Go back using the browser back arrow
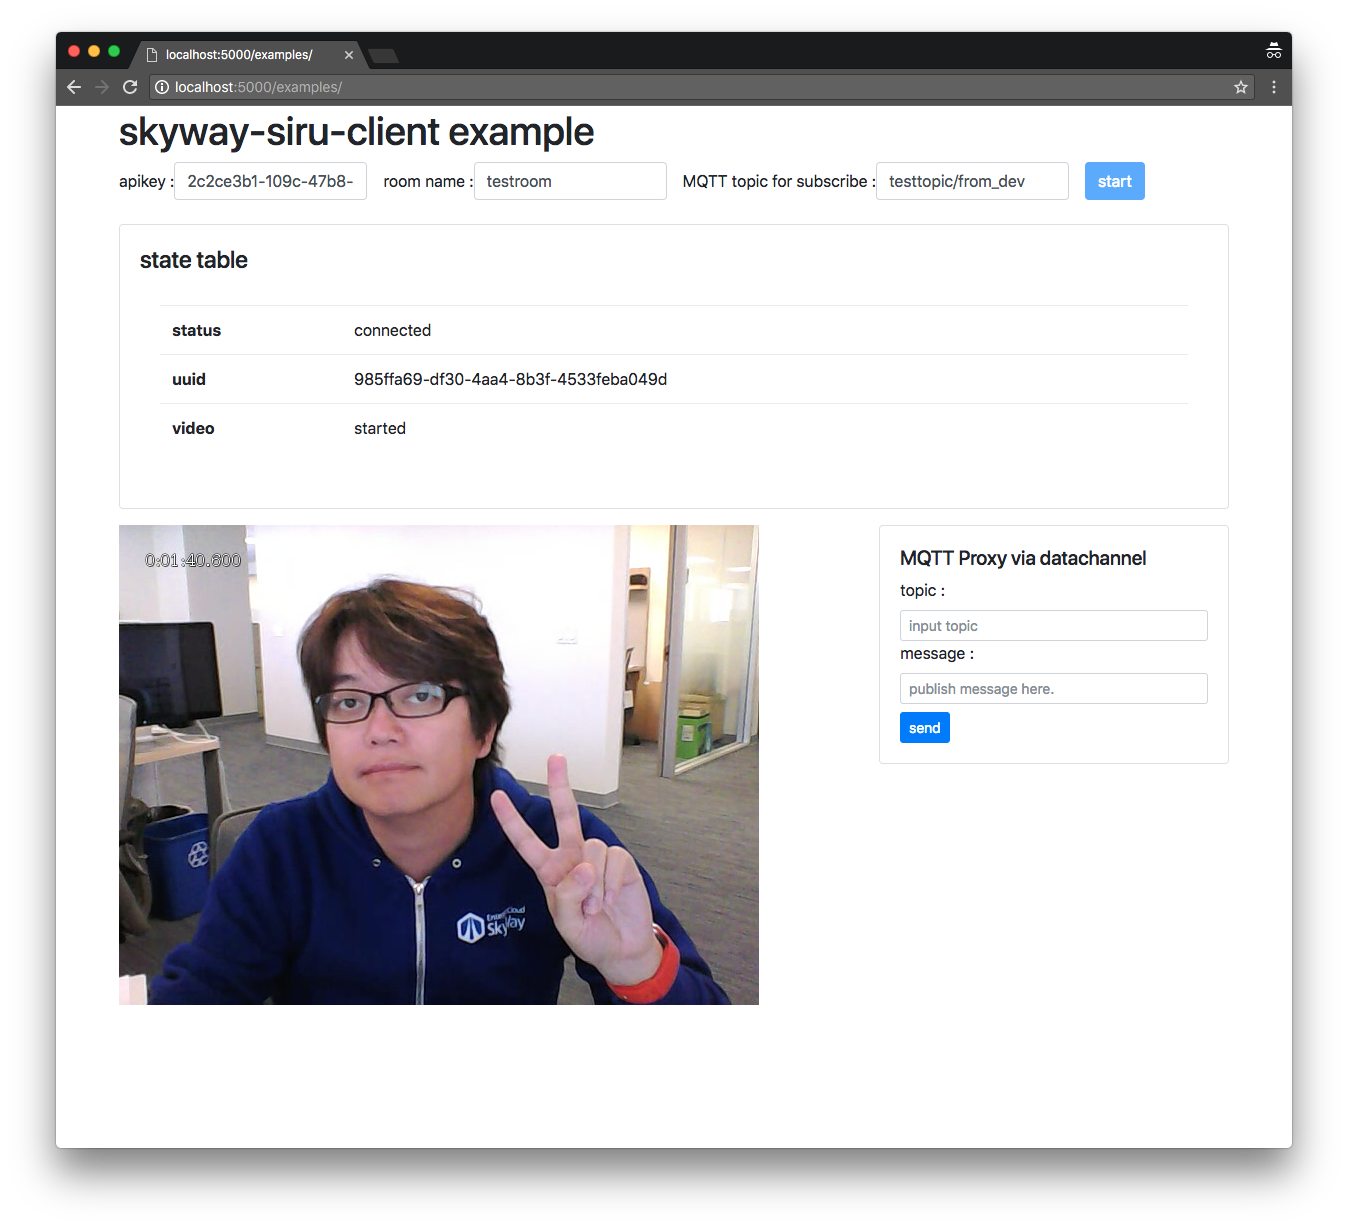The height and width of the screenshot is (1228, 1348). 74,87
